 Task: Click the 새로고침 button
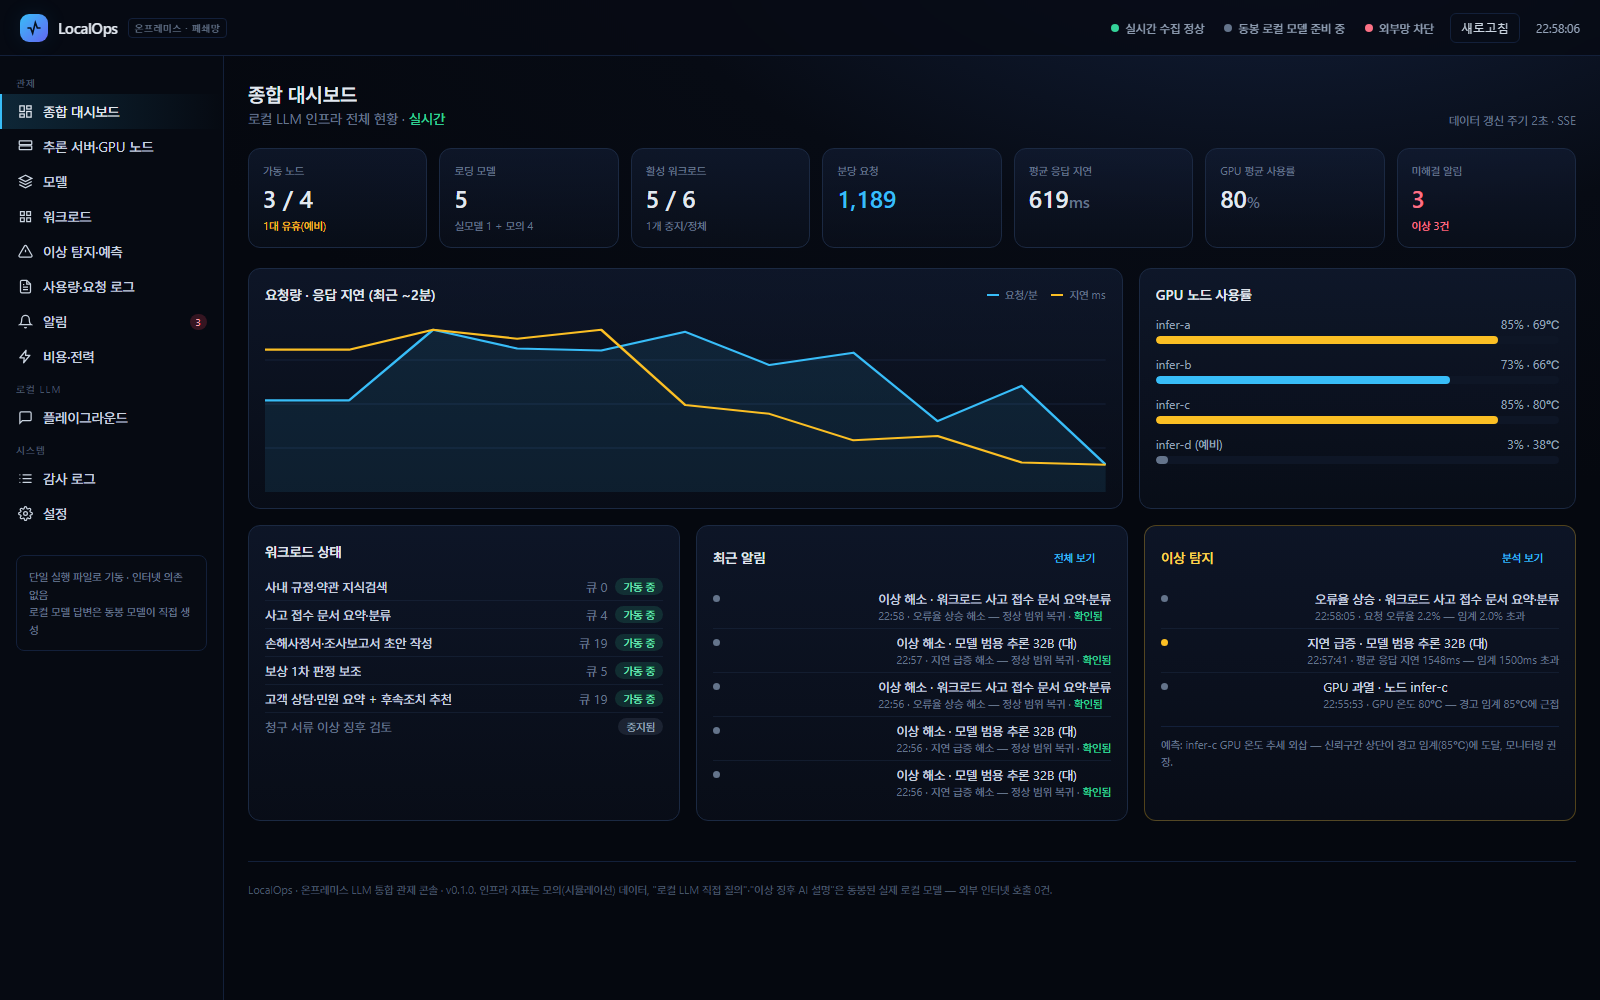click(x=1484, y=28)
